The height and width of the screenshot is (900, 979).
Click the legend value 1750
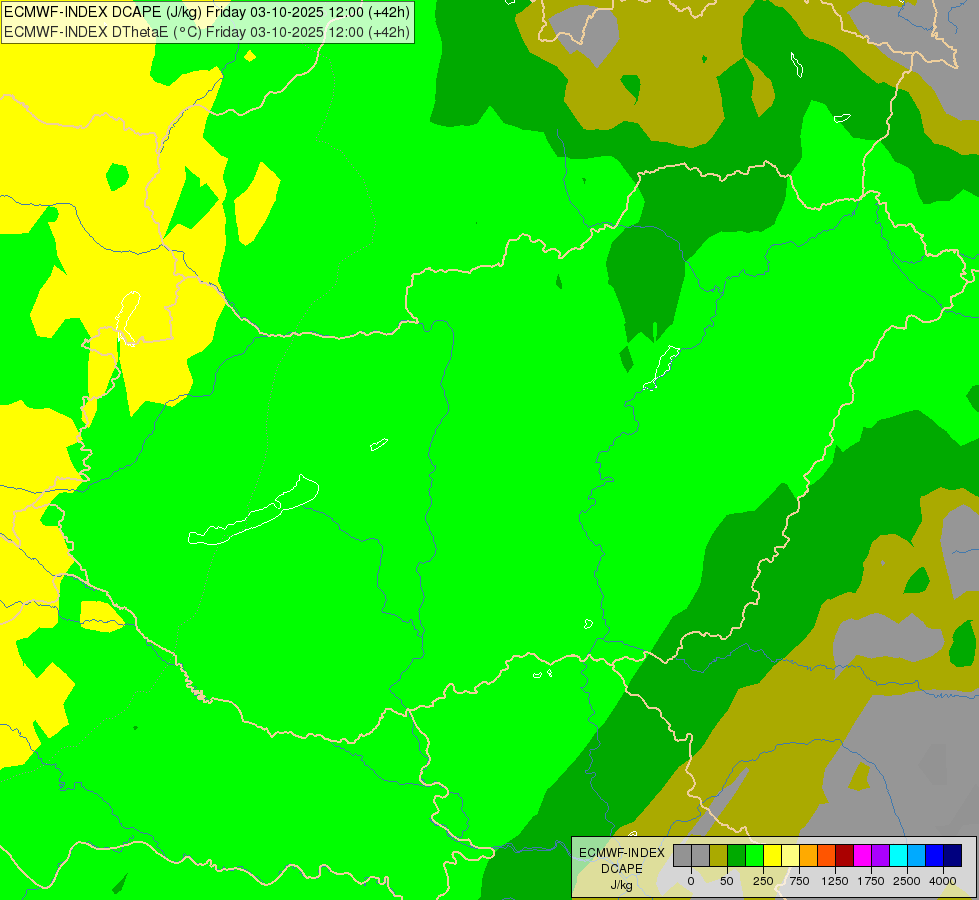871,881
